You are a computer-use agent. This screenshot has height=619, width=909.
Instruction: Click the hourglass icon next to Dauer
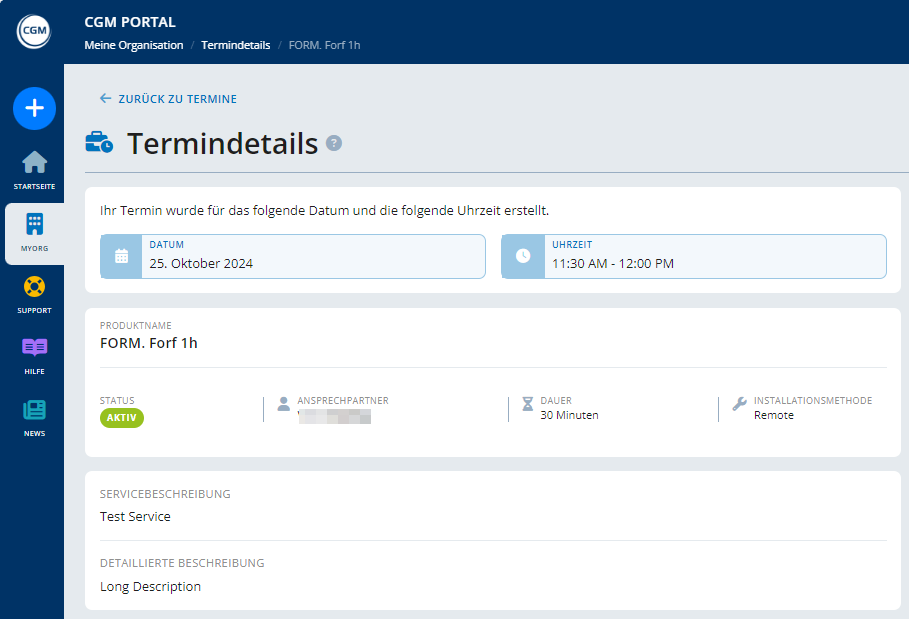tap(527, 403)
